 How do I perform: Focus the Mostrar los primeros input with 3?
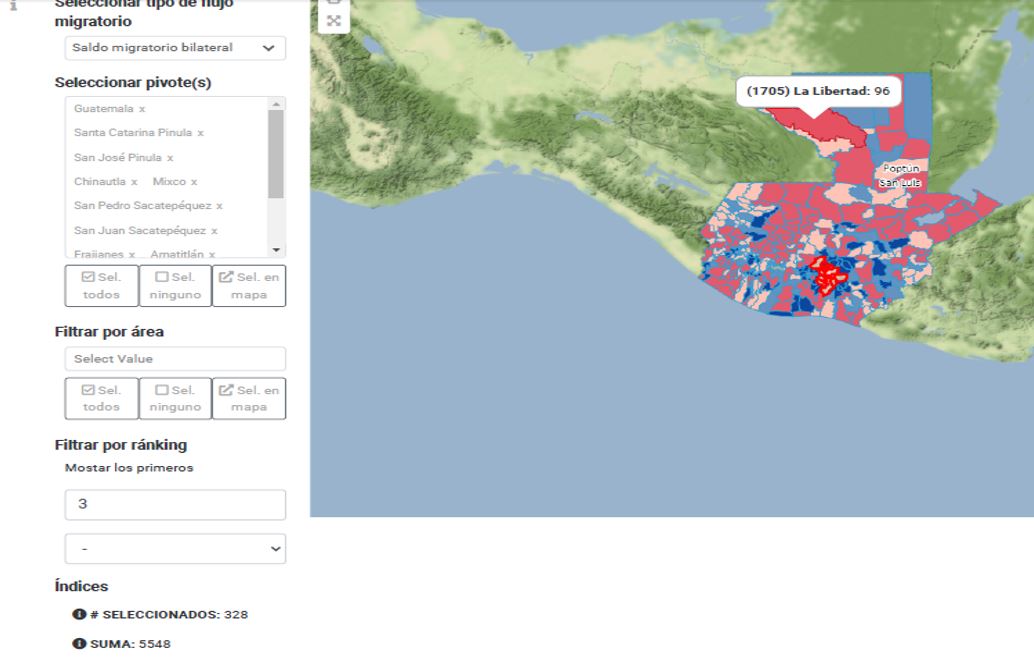(175, 505)
